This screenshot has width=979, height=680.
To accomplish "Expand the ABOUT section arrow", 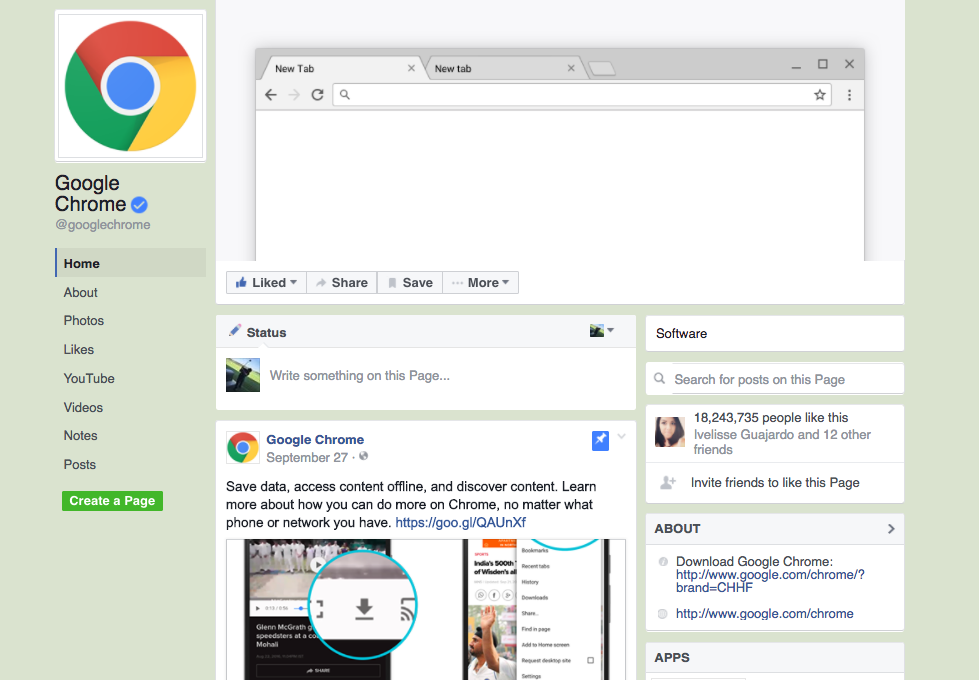I will point(891,529).
